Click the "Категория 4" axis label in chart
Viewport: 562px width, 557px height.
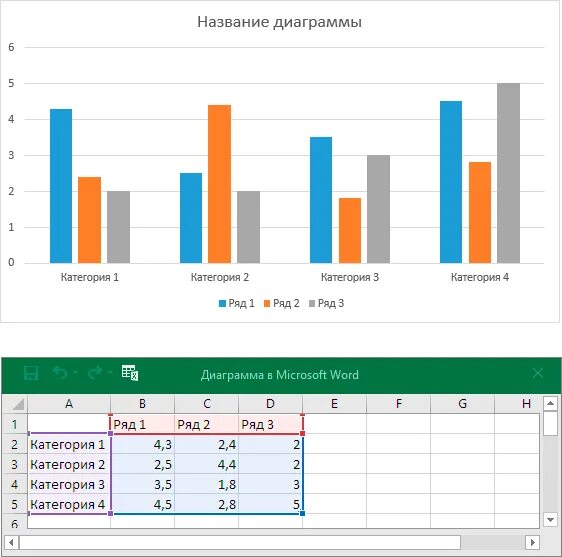pyautogui.click(x=480, y=277)
